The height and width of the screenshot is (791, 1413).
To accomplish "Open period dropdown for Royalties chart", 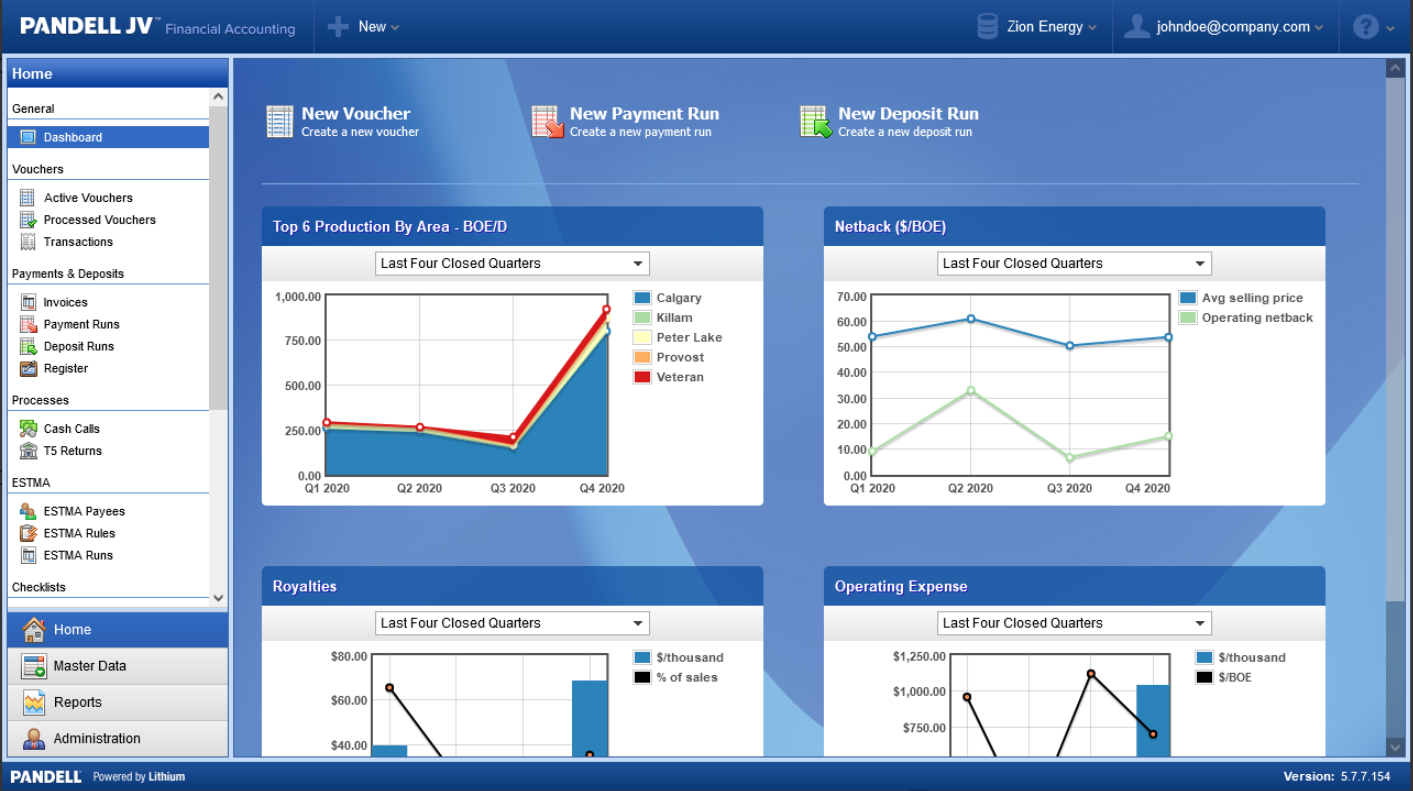I will tap(512, 623).
